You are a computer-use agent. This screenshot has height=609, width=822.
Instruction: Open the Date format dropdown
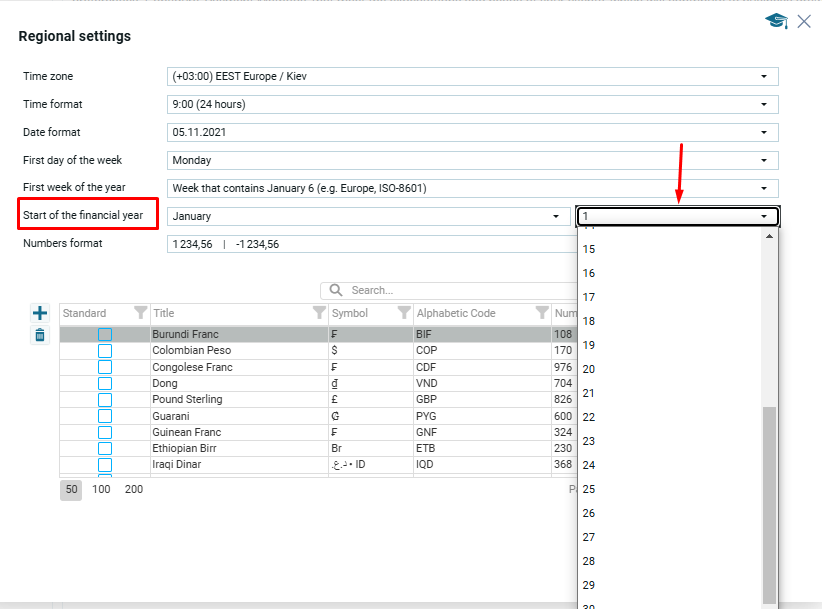(764, 133)
